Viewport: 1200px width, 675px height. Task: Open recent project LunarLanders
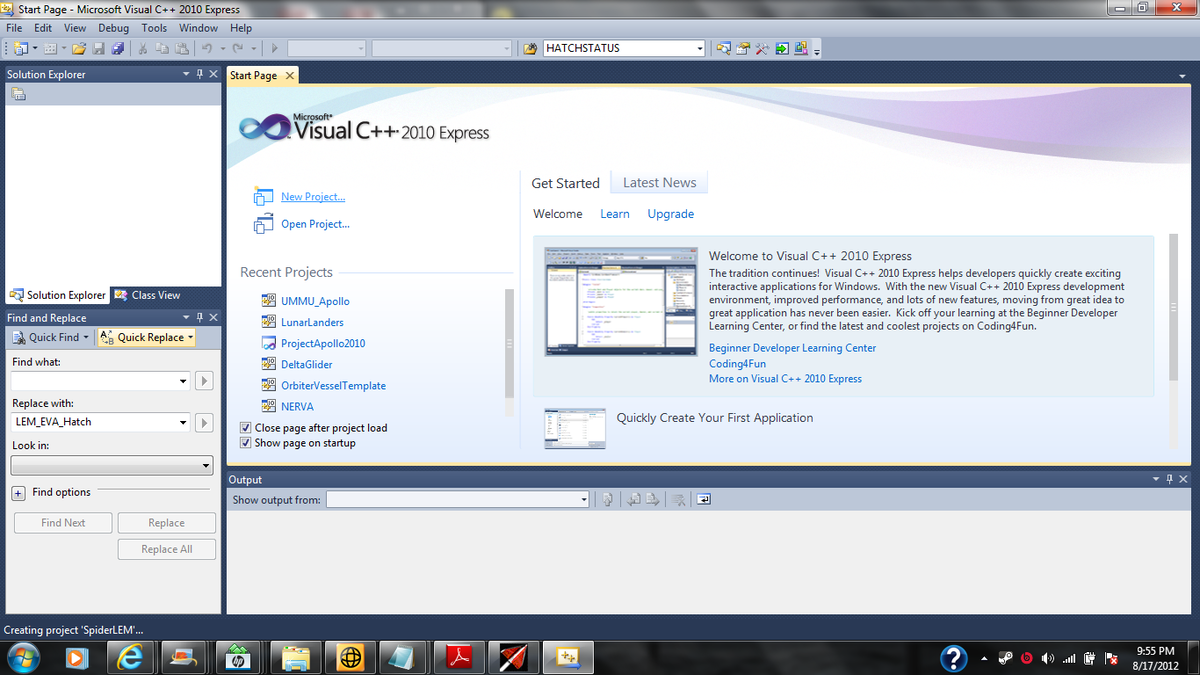pyautogui.click(x=312, y=322)
